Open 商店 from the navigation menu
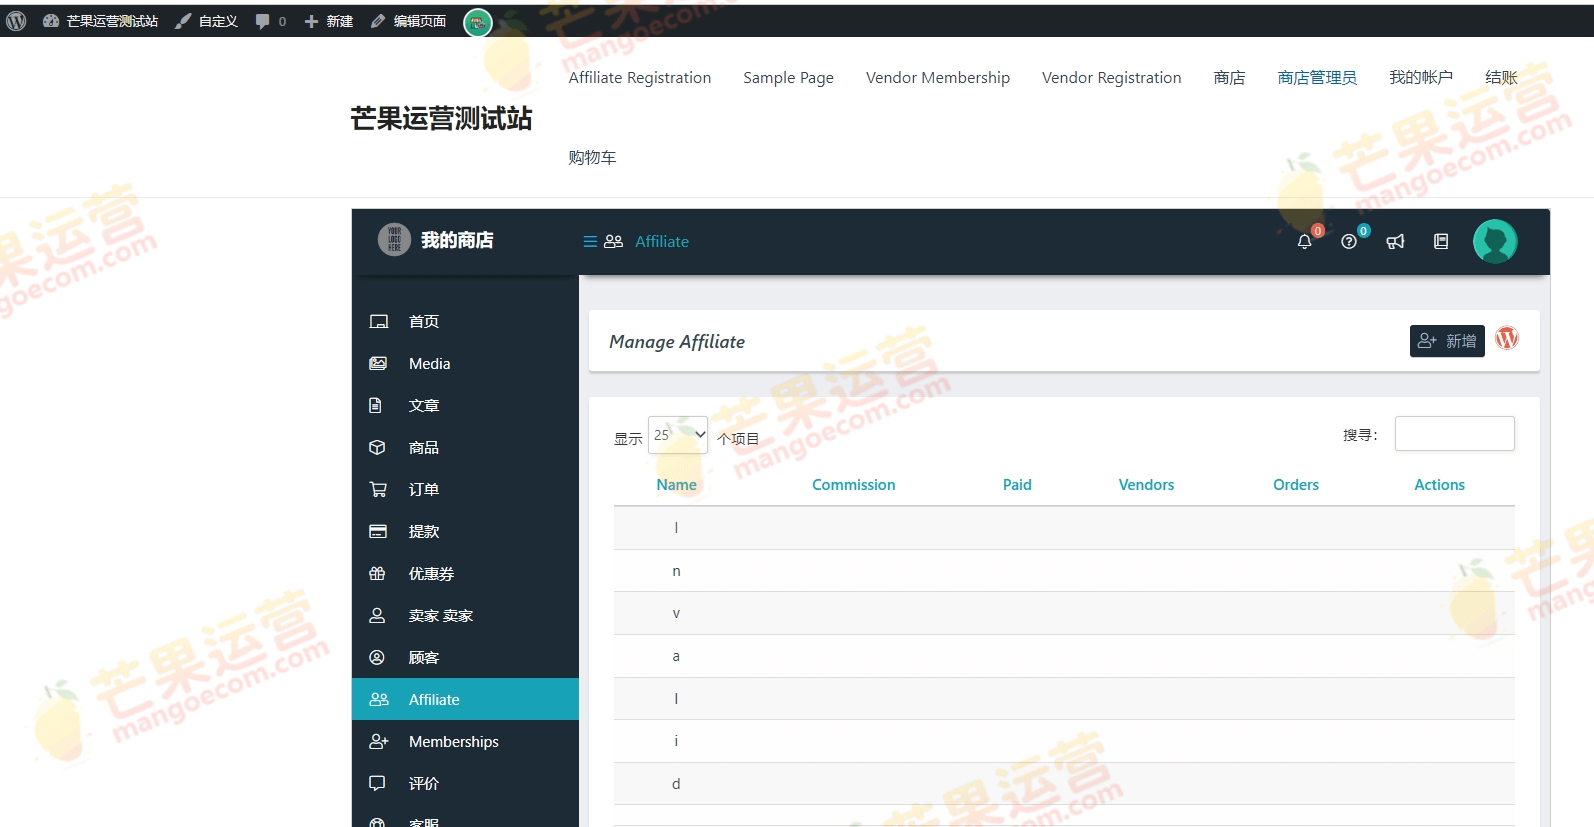 pyautogui.click(x=1229, y=77)
